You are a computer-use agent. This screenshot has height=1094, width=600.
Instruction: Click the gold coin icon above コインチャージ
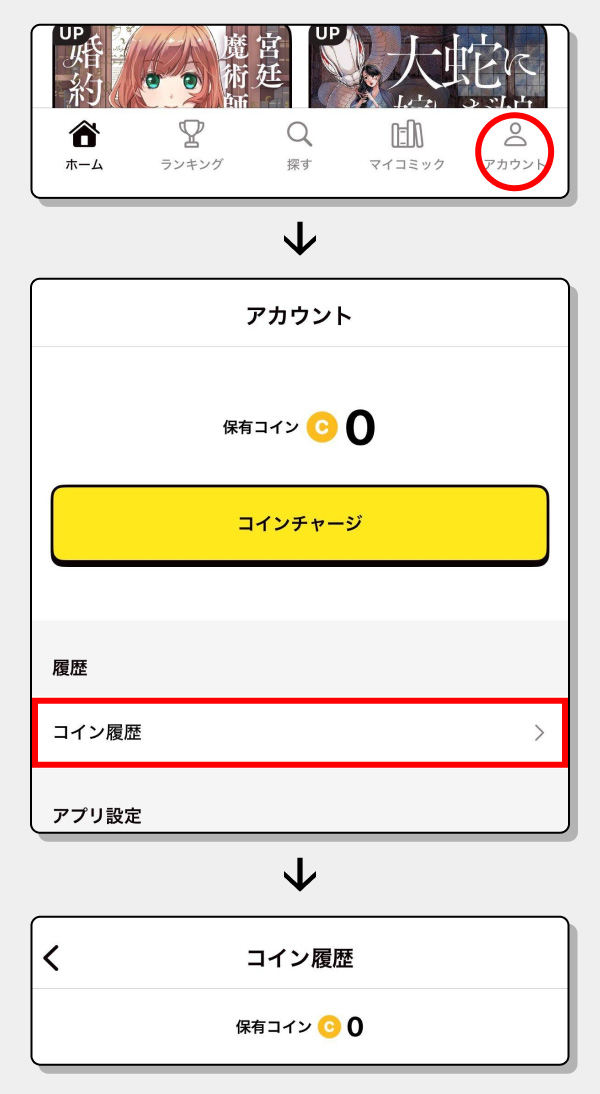click(321, 427)
